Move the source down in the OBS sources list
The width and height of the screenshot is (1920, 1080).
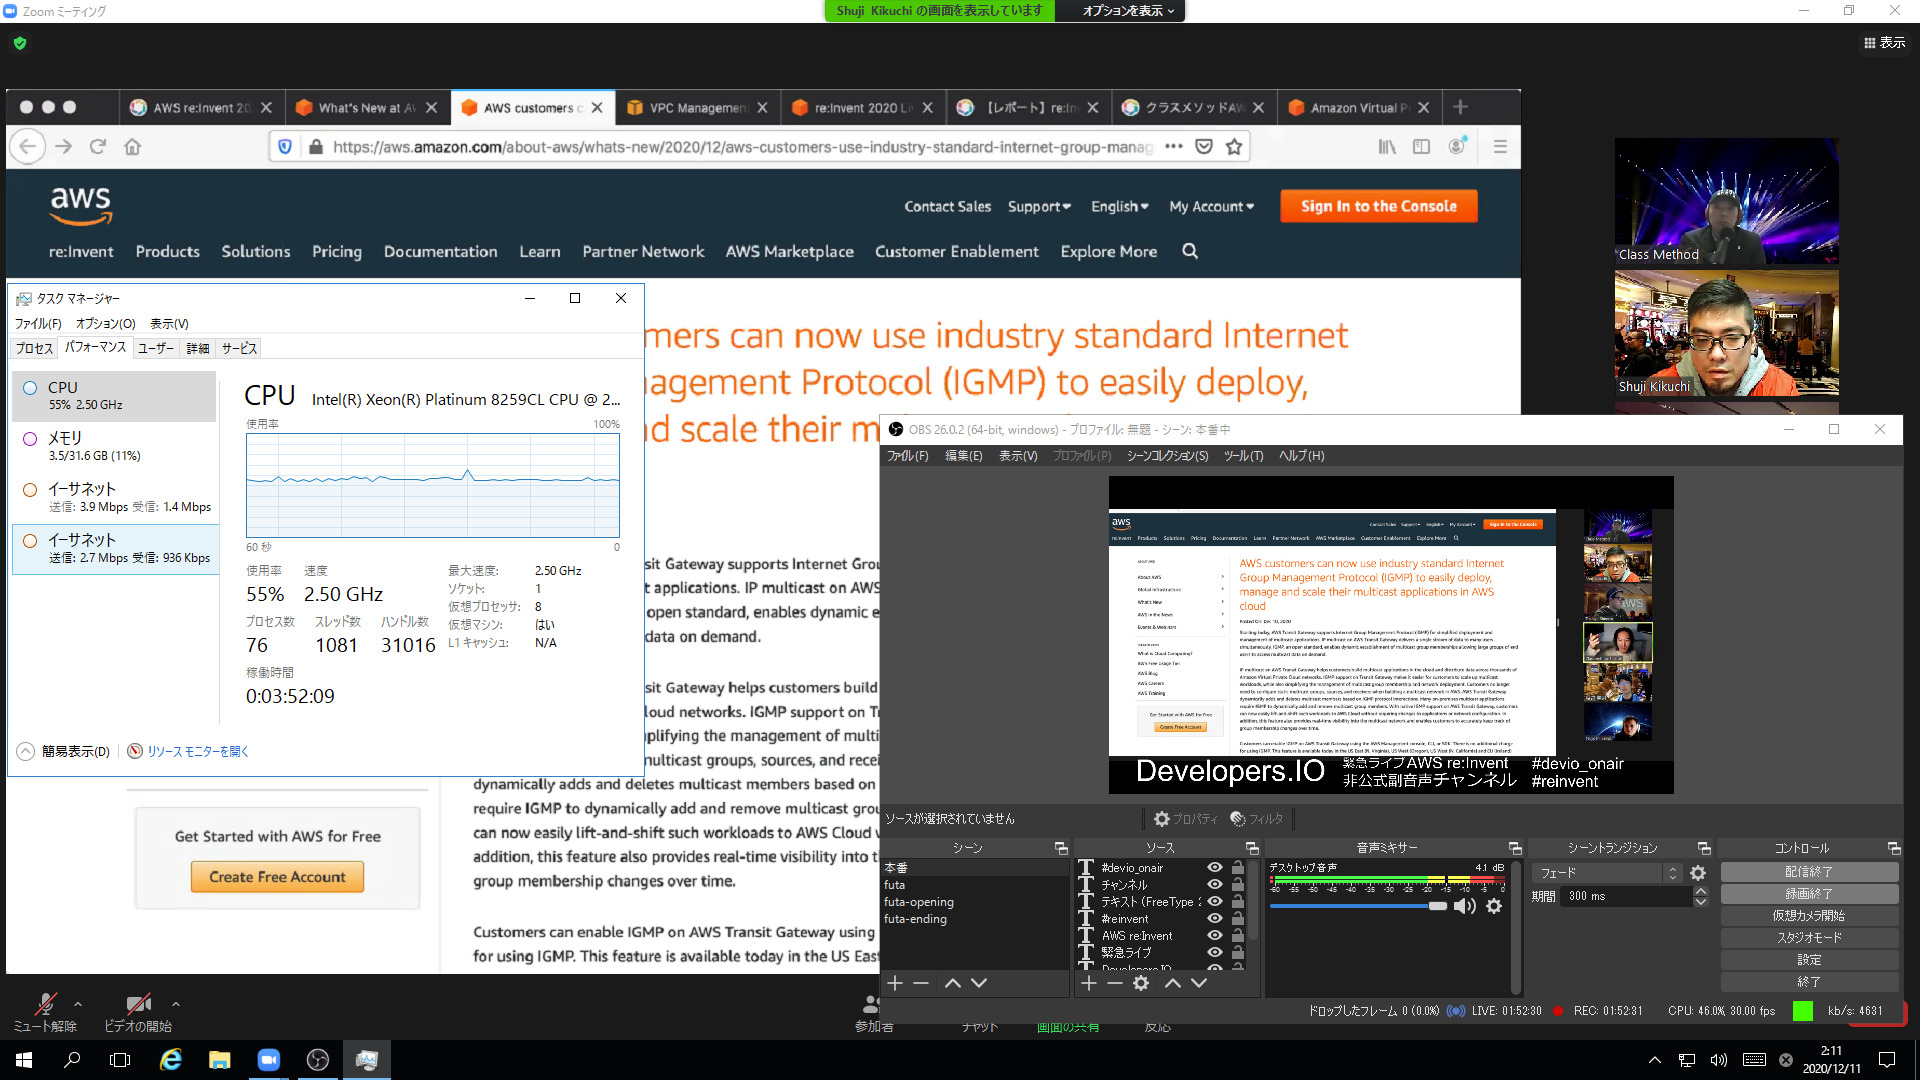1199,983
